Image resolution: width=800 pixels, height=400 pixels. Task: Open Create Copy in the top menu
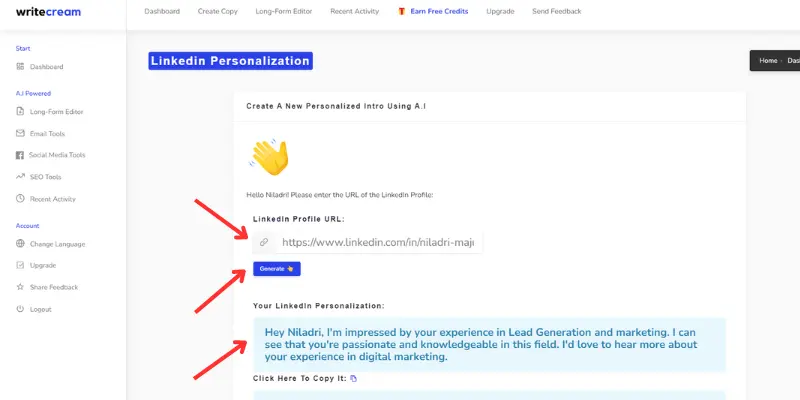218,11
